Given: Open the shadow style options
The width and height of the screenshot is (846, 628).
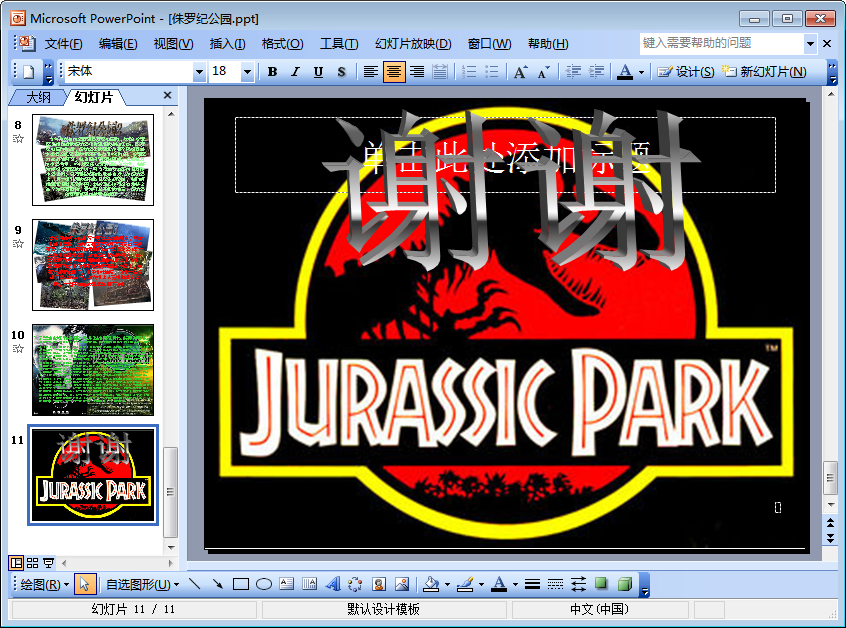Looking at the screenshot, I should 601,584.
